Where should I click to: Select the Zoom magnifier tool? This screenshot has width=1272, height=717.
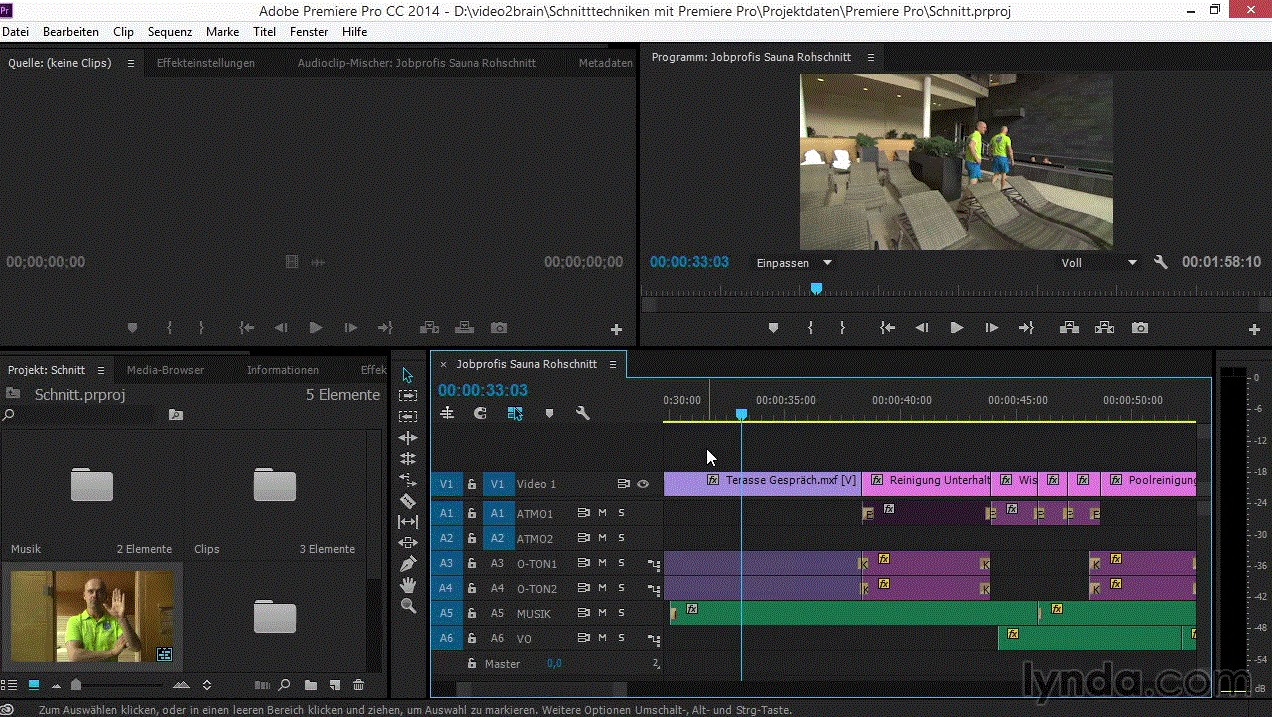pyautogui.click(x=408, y=606)
